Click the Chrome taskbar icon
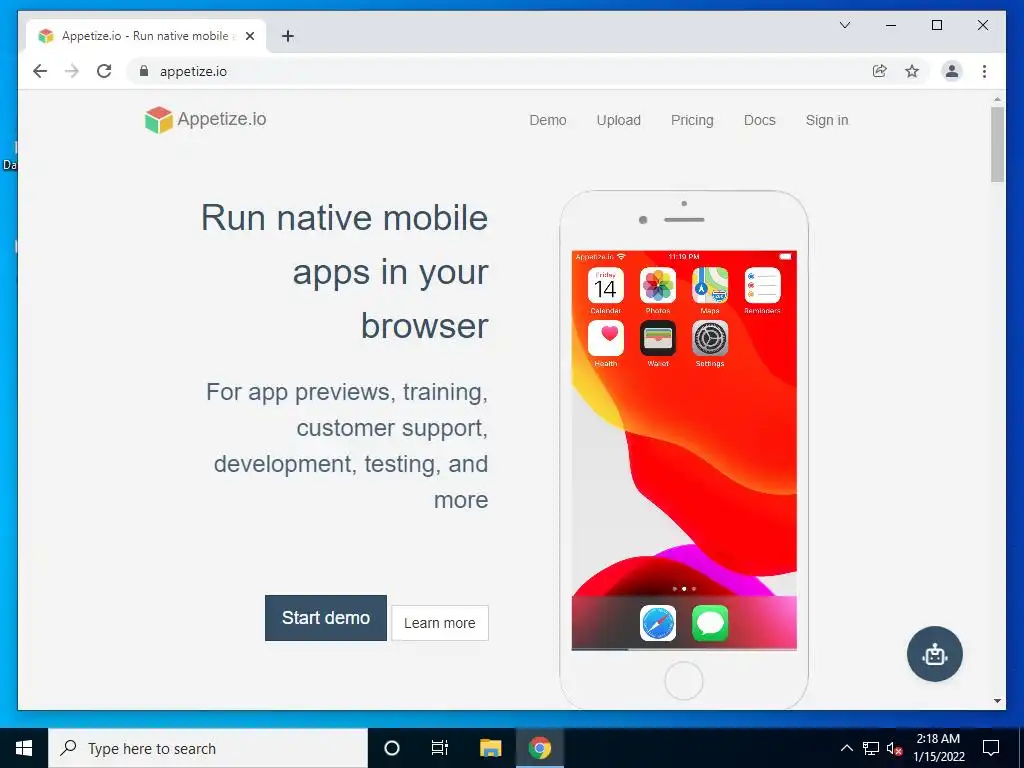 (x=539, y=748)
